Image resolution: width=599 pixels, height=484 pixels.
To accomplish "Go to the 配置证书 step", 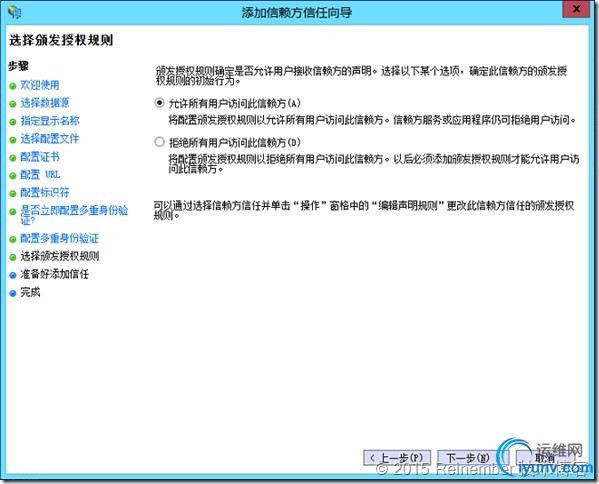I will (x=40, y=157).
